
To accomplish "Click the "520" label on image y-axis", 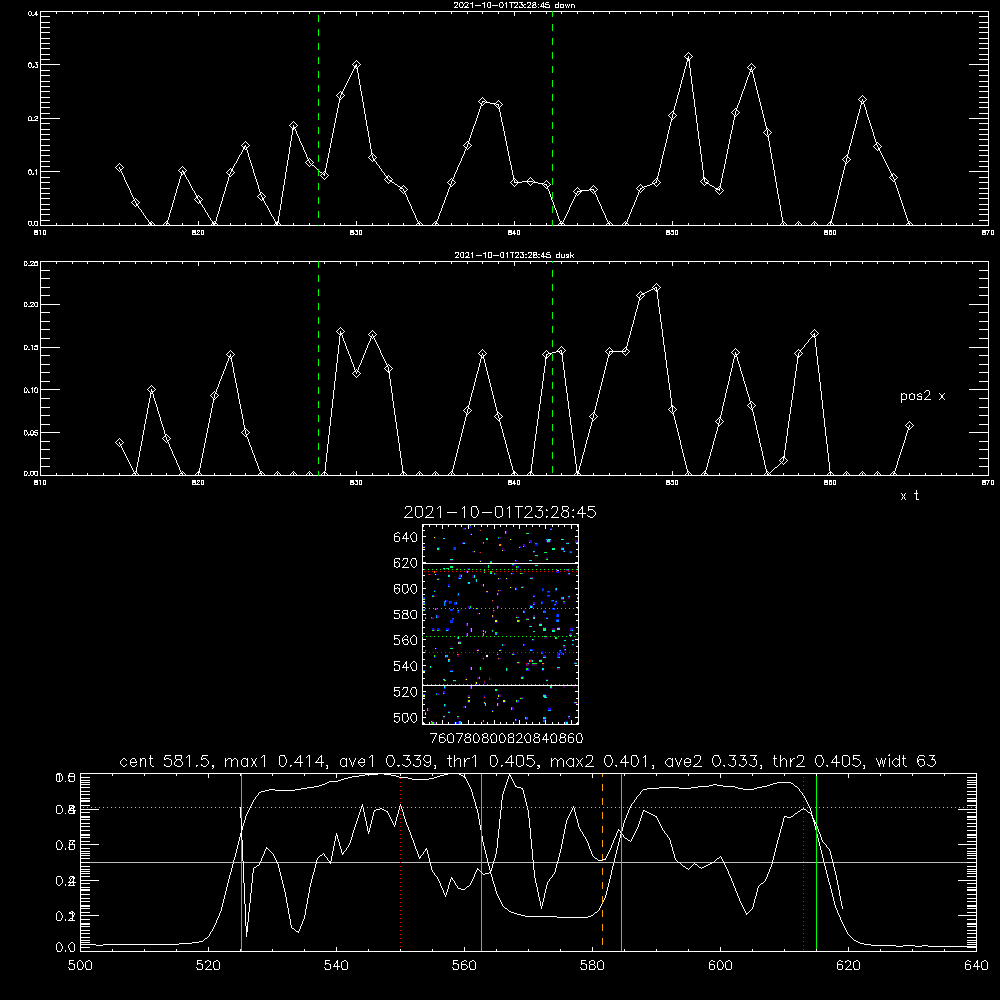I will 406,692.
